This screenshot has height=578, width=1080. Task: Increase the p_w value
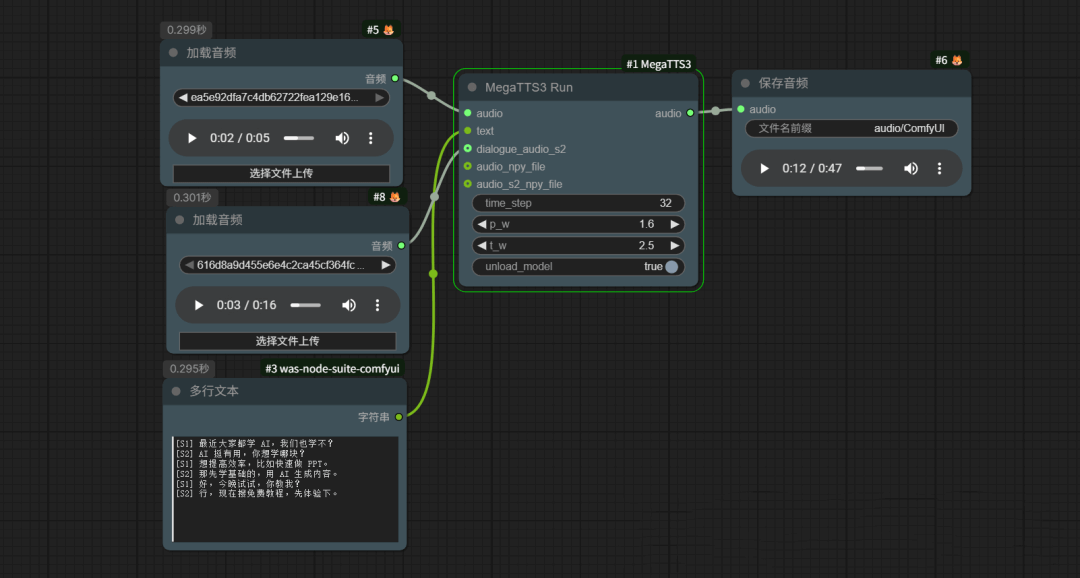click(674, 224)
